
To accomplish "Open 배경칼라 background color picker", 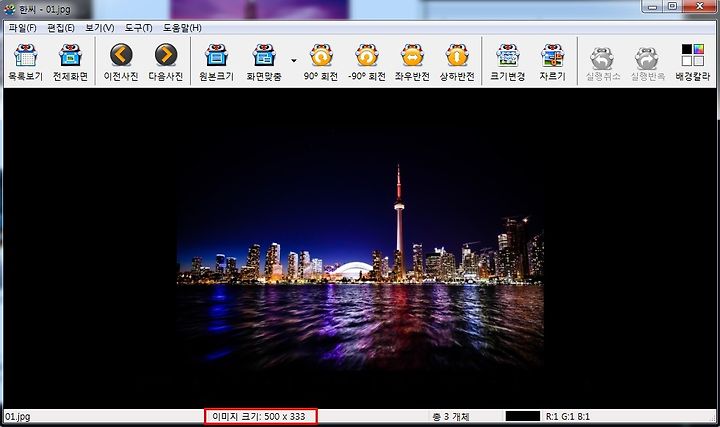I will (x=692, y=62).
